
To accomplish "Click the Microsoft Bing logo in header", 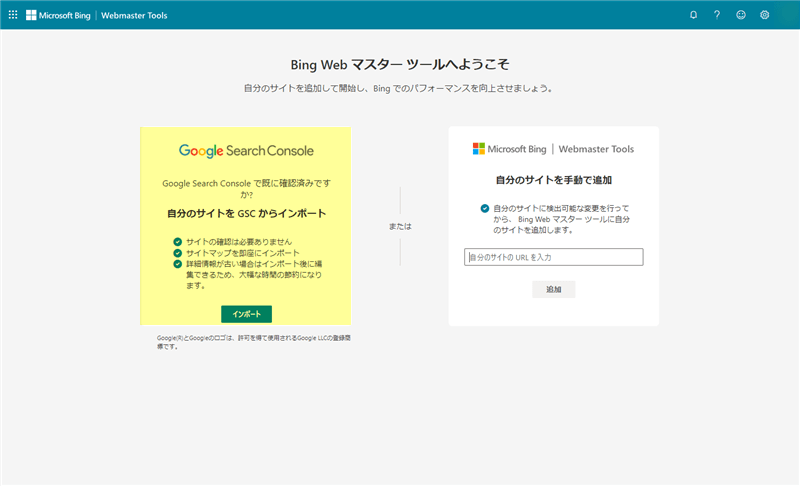I will coord(58,15).
